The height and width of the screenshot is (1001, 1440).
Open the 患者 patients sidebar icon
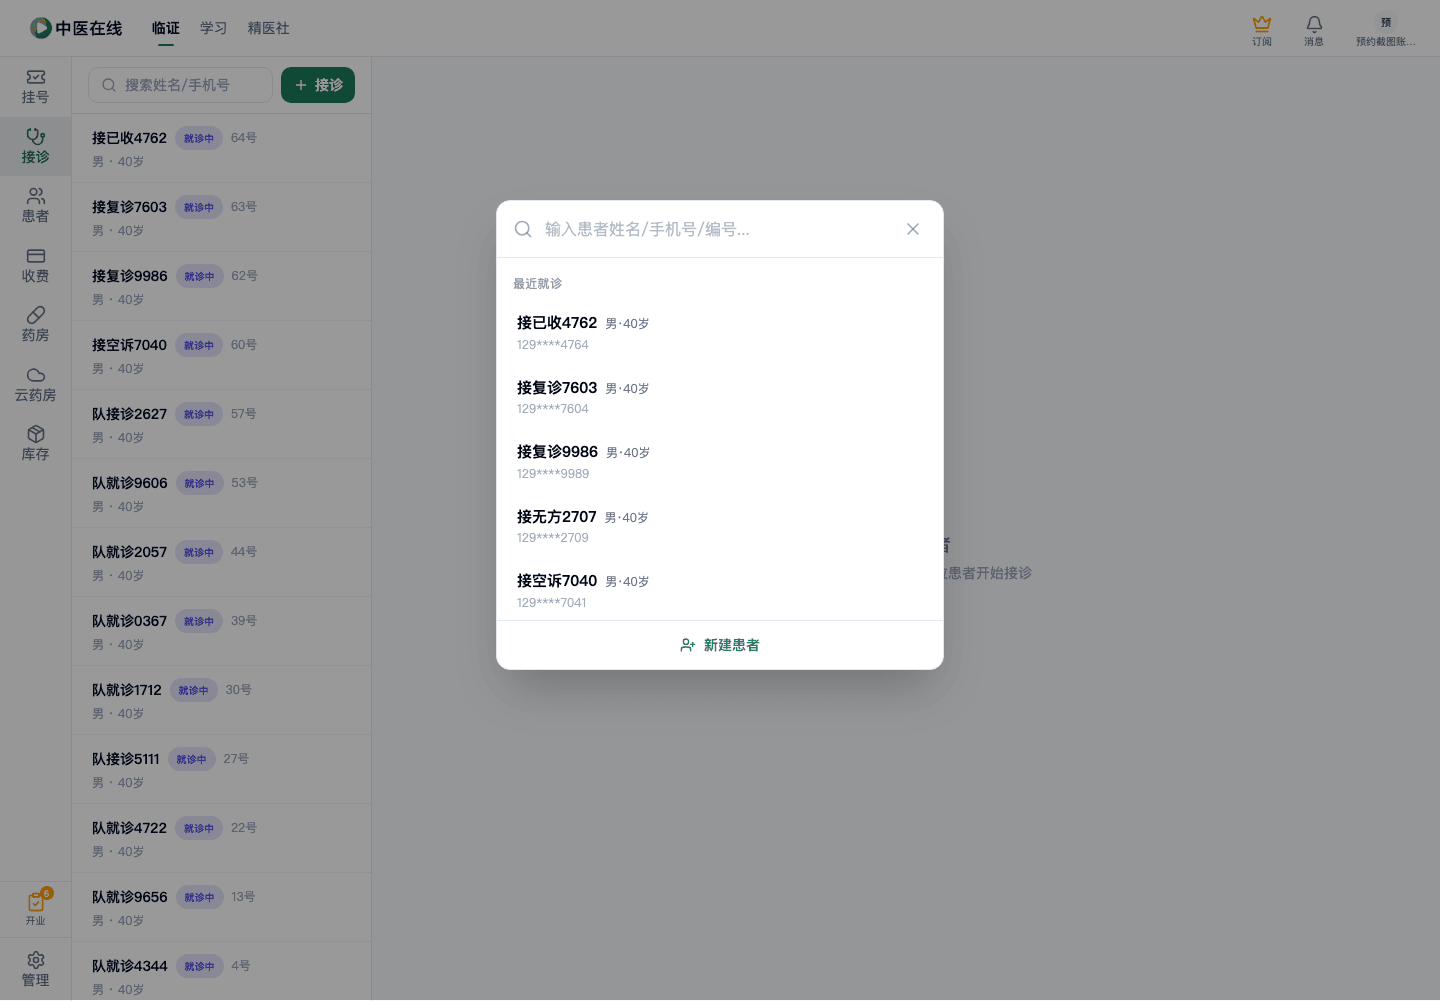(x=35, y=206)
